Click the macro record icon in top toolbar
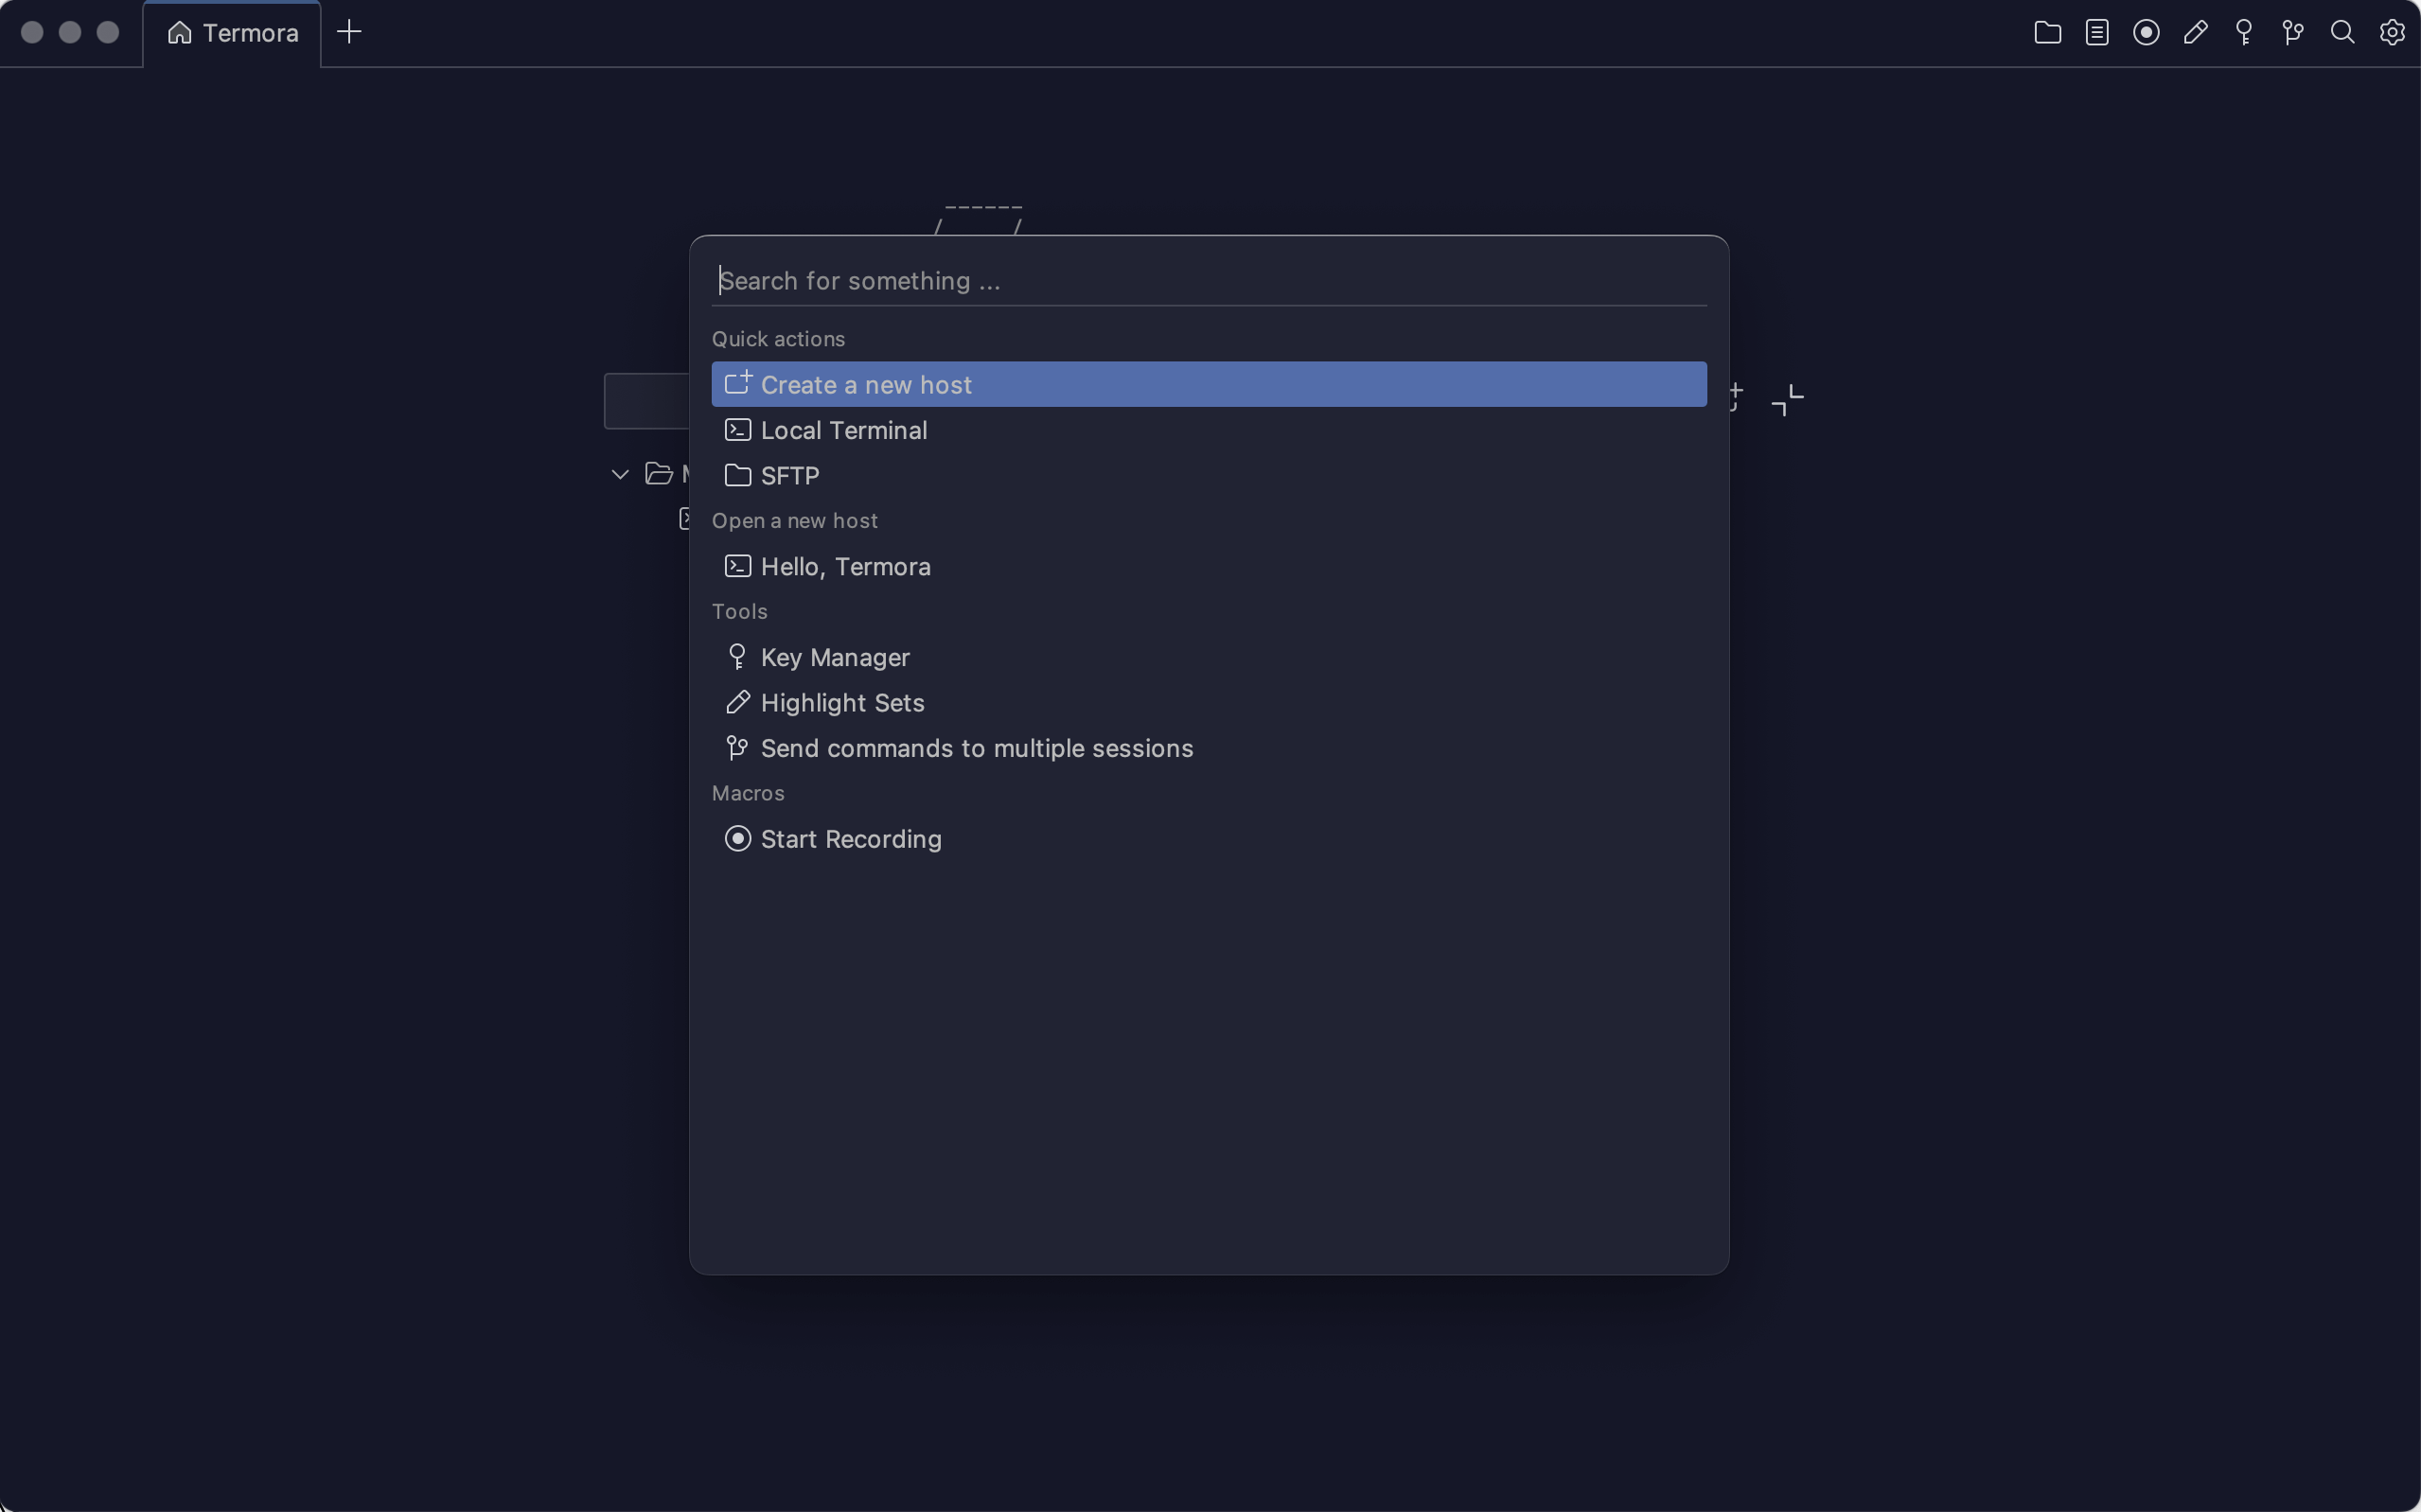 [x=2146, y=33]
